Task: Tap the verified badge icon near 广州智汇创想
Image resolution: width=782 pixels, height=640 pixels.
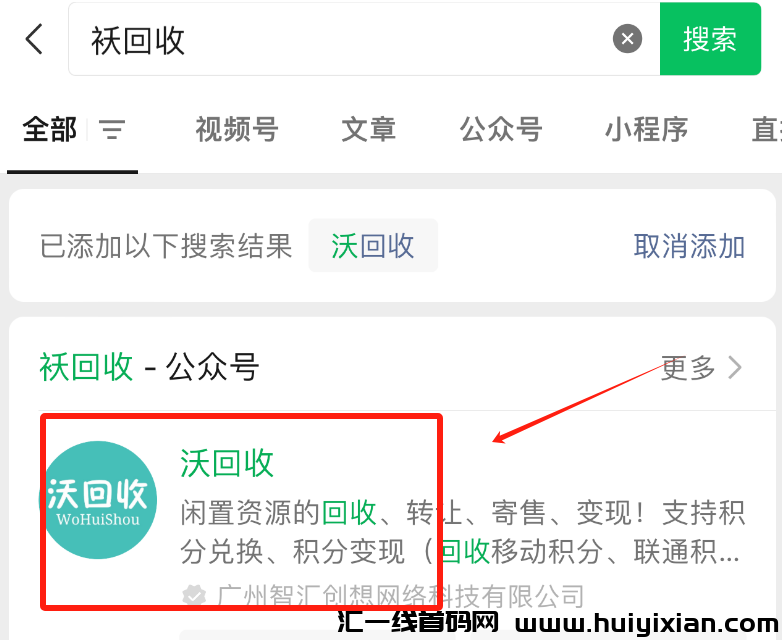Action: click(x=194, y=596)
